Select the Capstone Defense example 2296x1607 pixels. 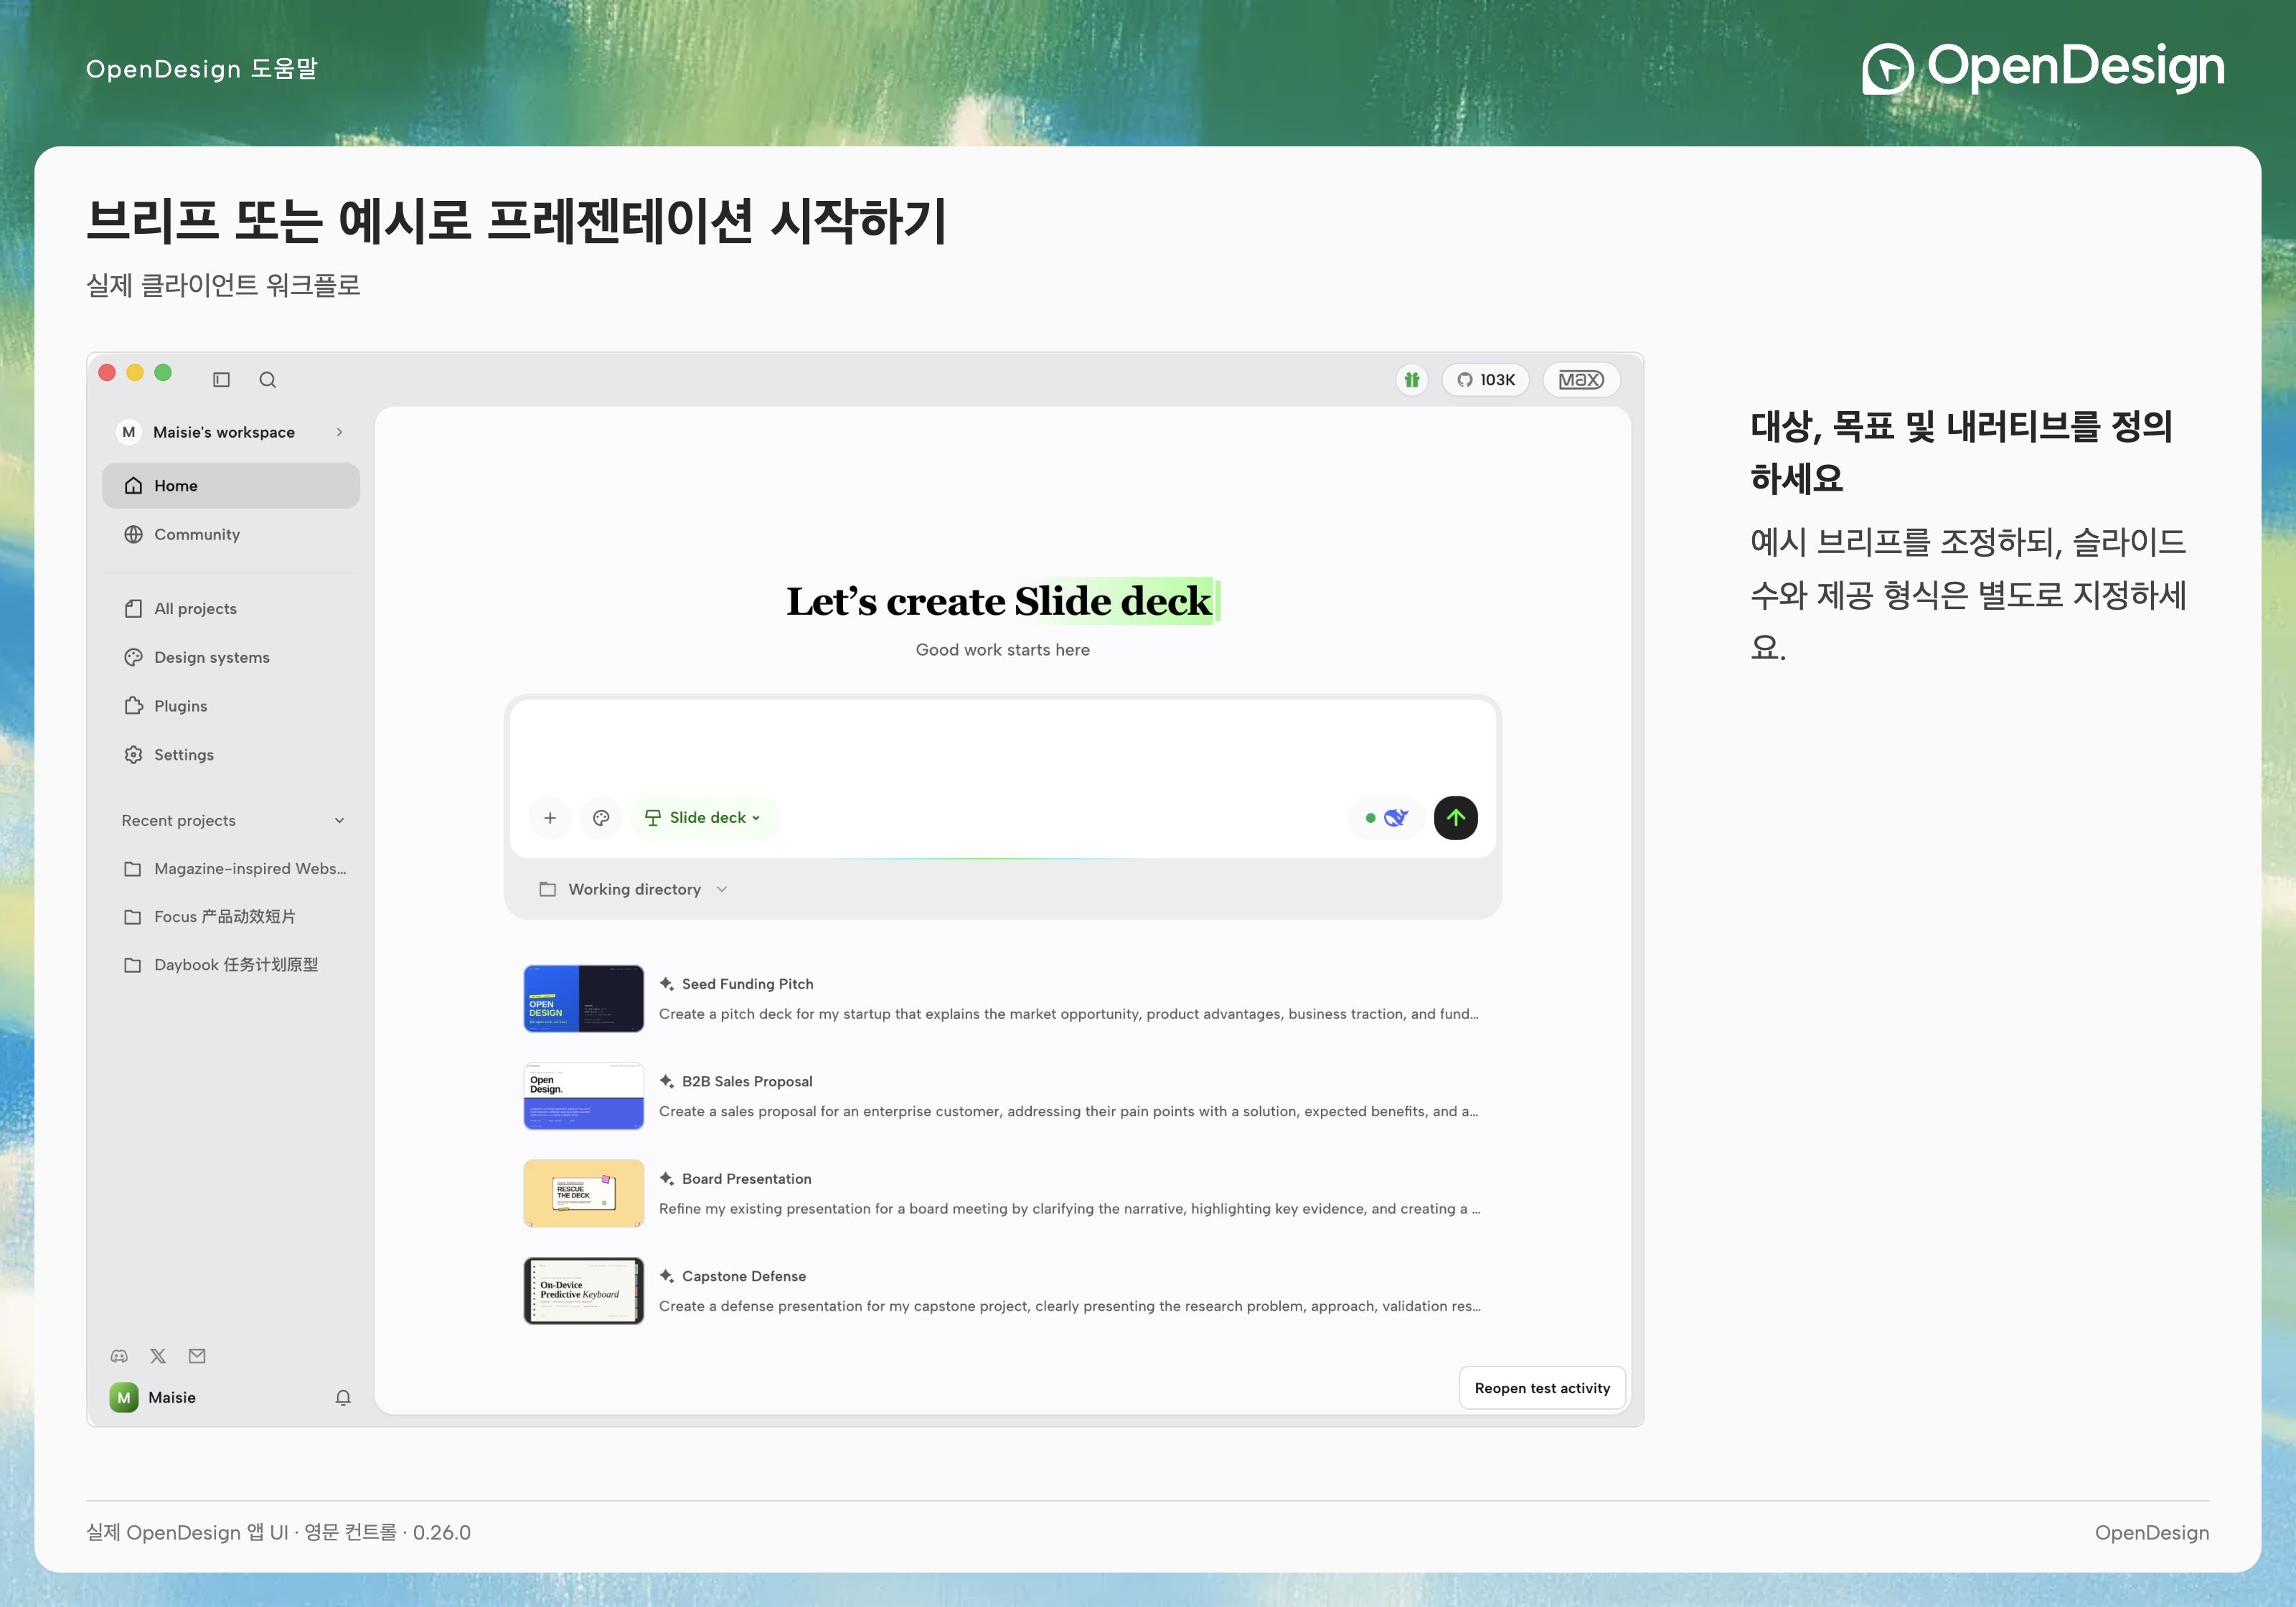[1002, 1291]
